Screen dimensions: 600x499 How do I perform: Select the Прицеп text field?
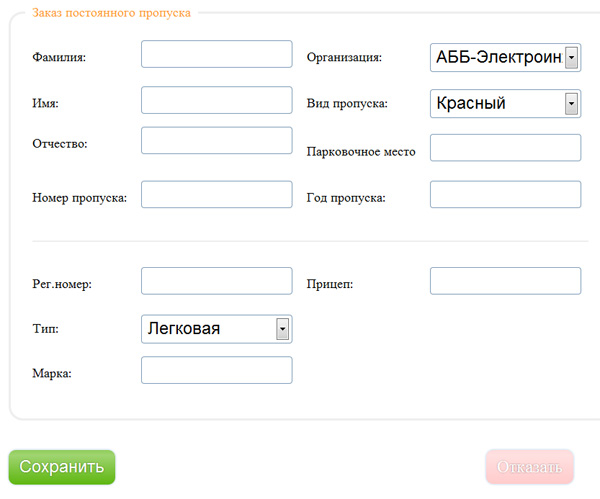tap(505, 281)
